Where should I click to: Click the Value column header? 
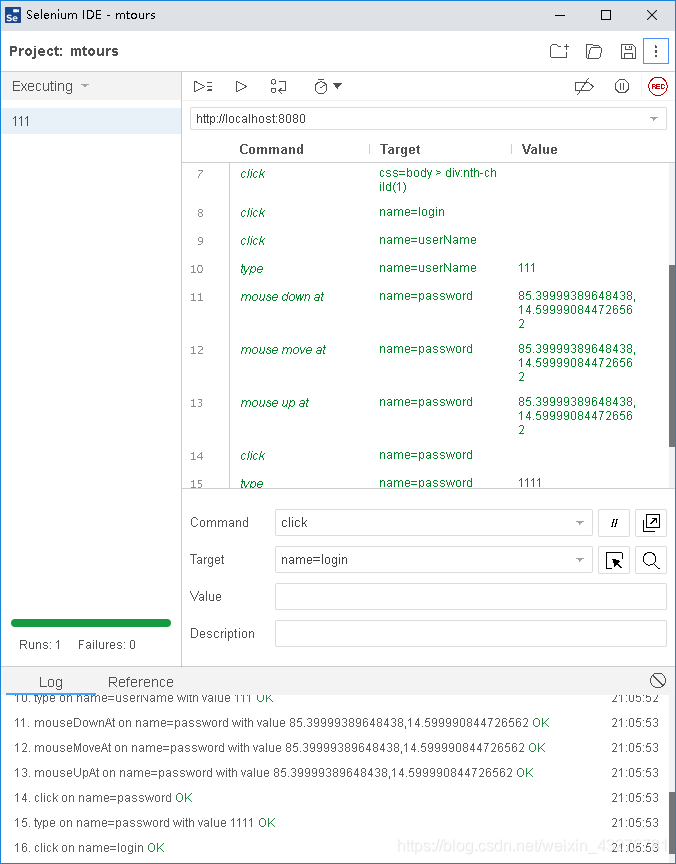(539, 149)
